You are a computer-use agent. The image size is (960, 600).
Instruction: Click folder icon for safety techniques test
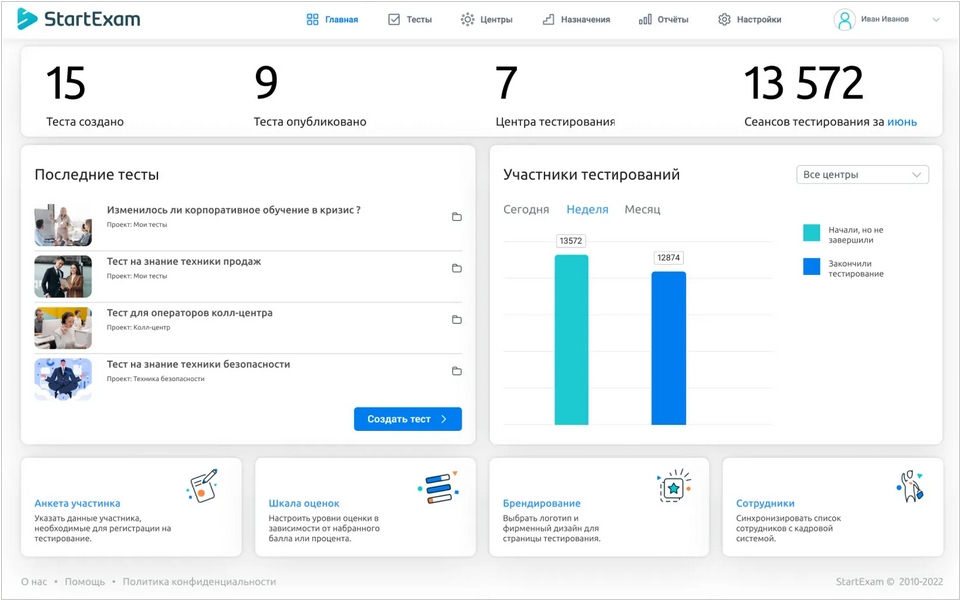point(457,371)
